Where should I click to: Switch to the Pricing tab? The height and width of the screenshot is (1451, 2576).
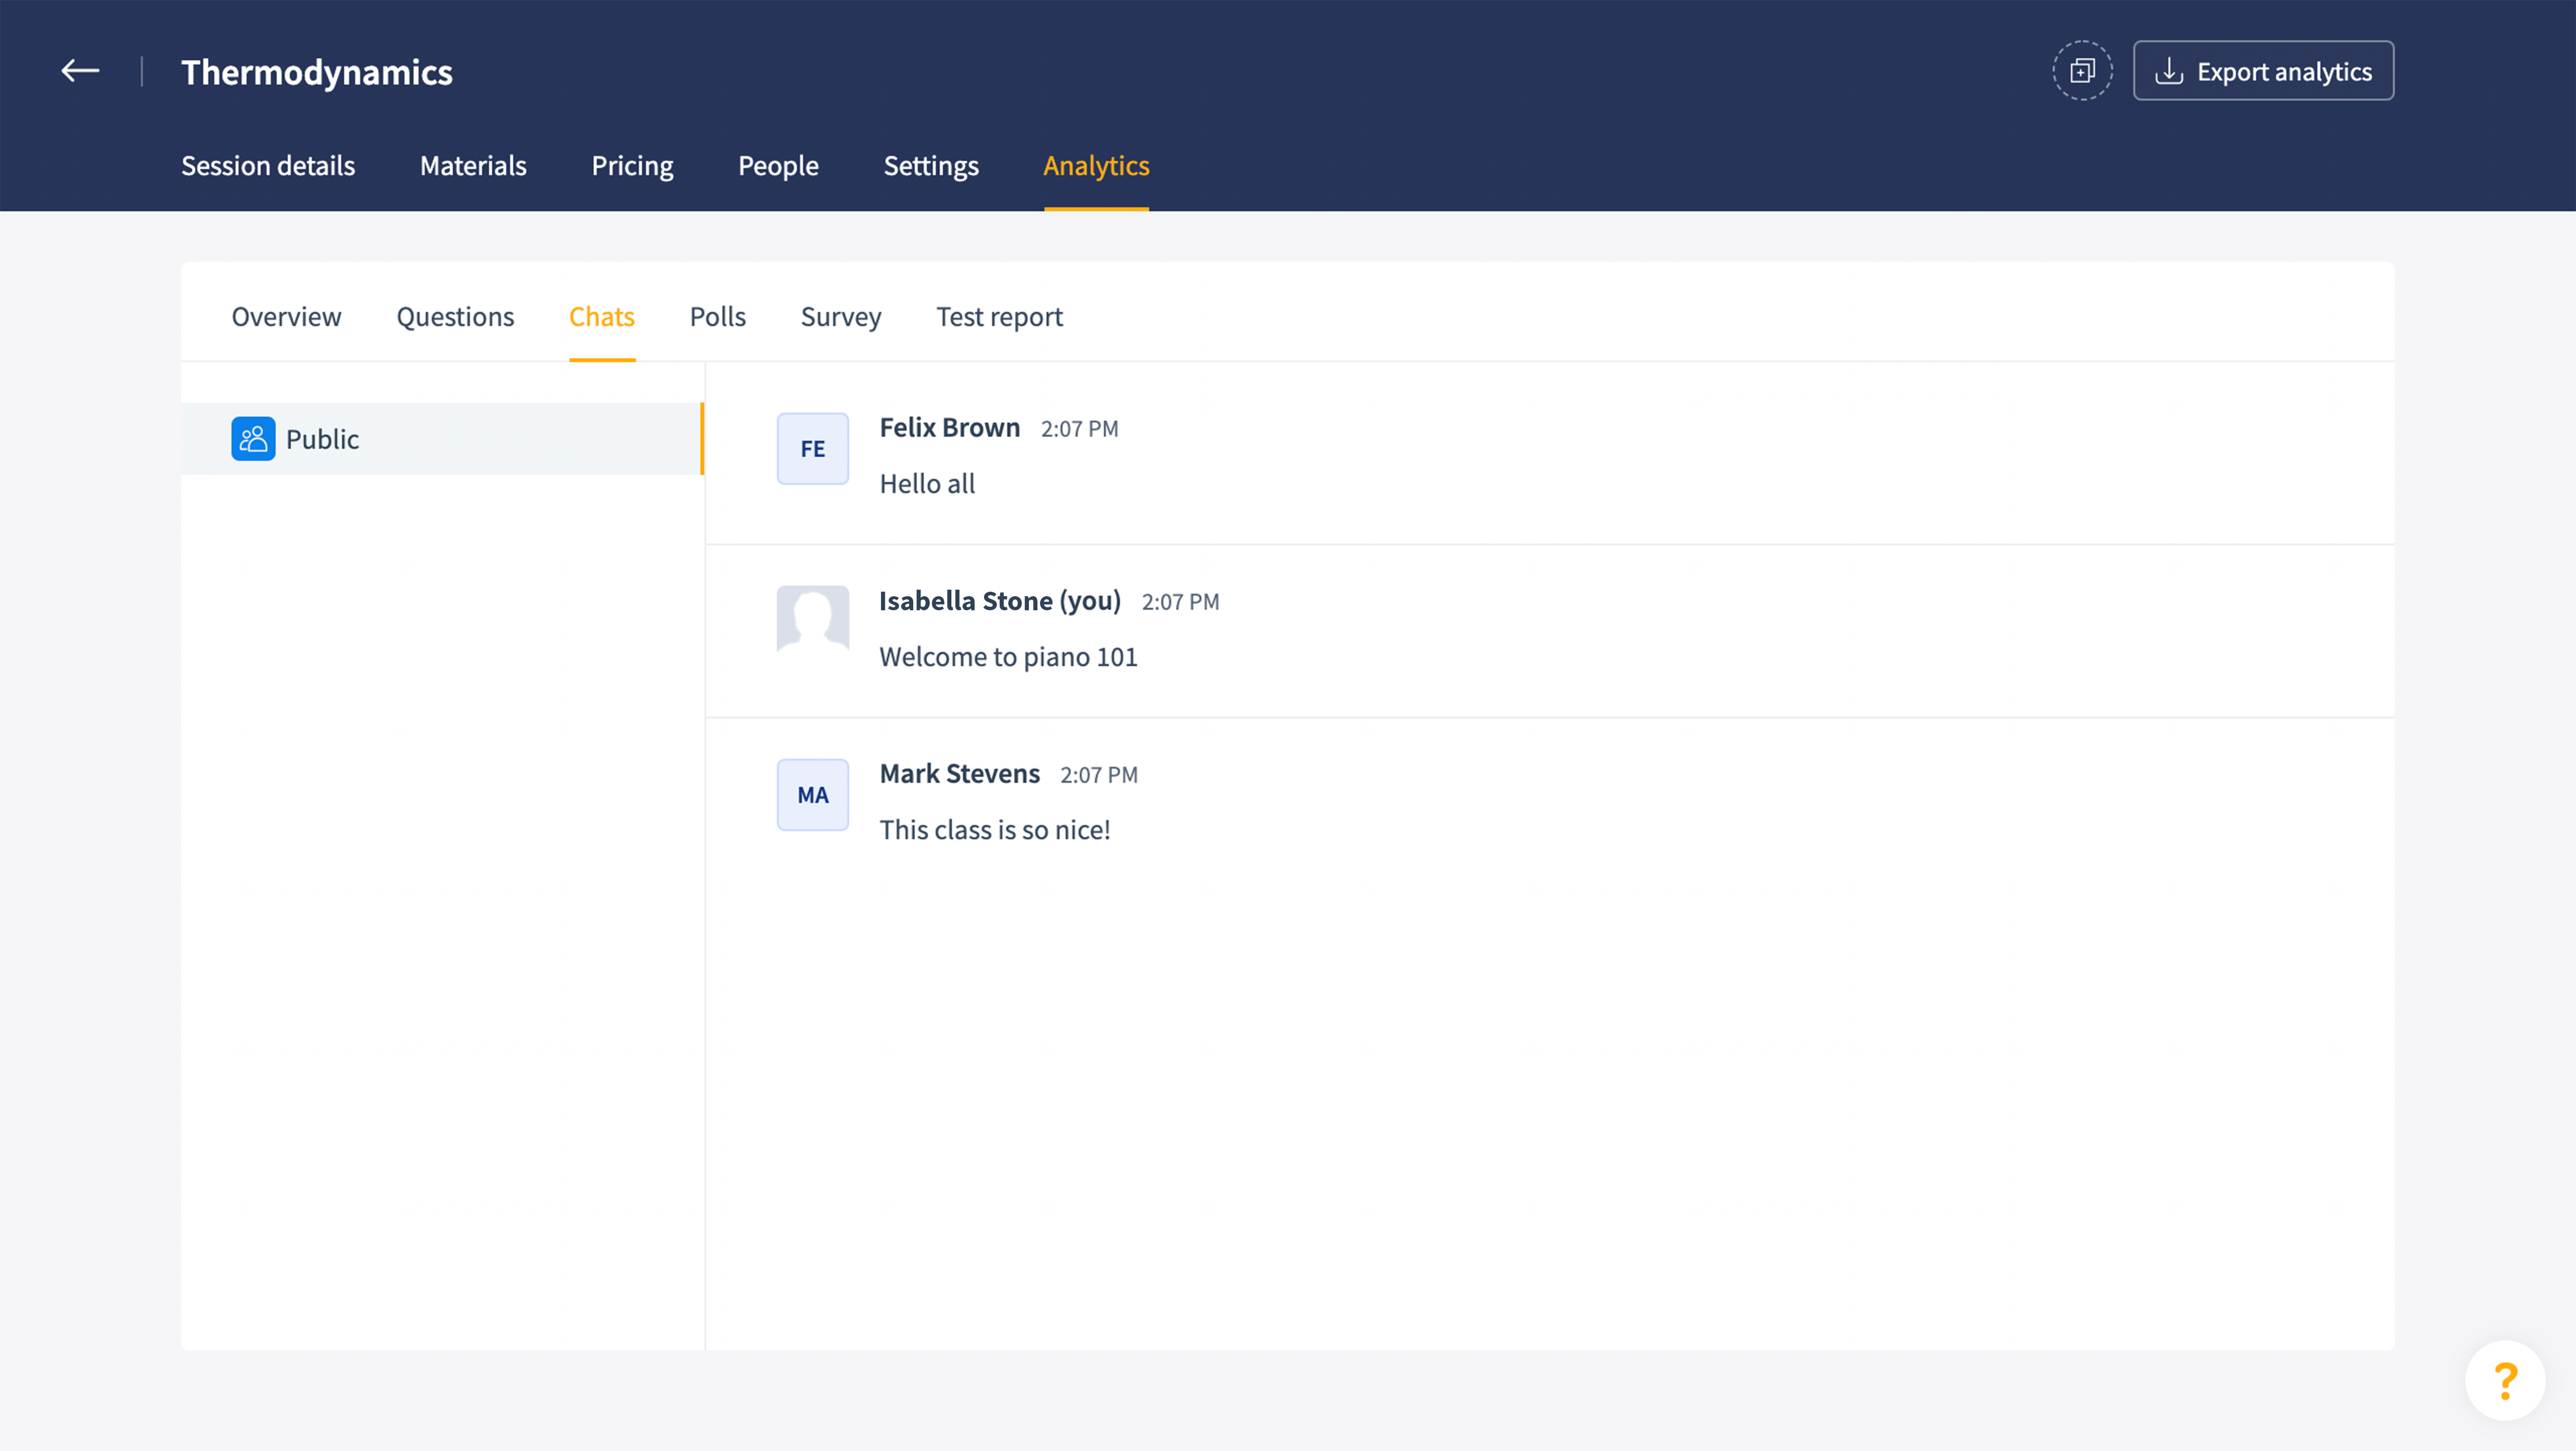click(632, 166)
